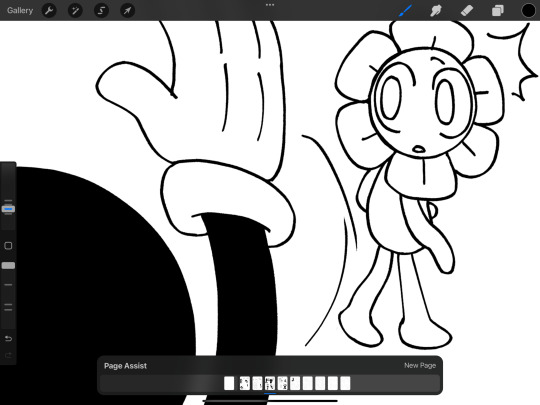Viewport: 540px width, 405px height.
Task: Undo the last stroke
Action: pos(8,339)
